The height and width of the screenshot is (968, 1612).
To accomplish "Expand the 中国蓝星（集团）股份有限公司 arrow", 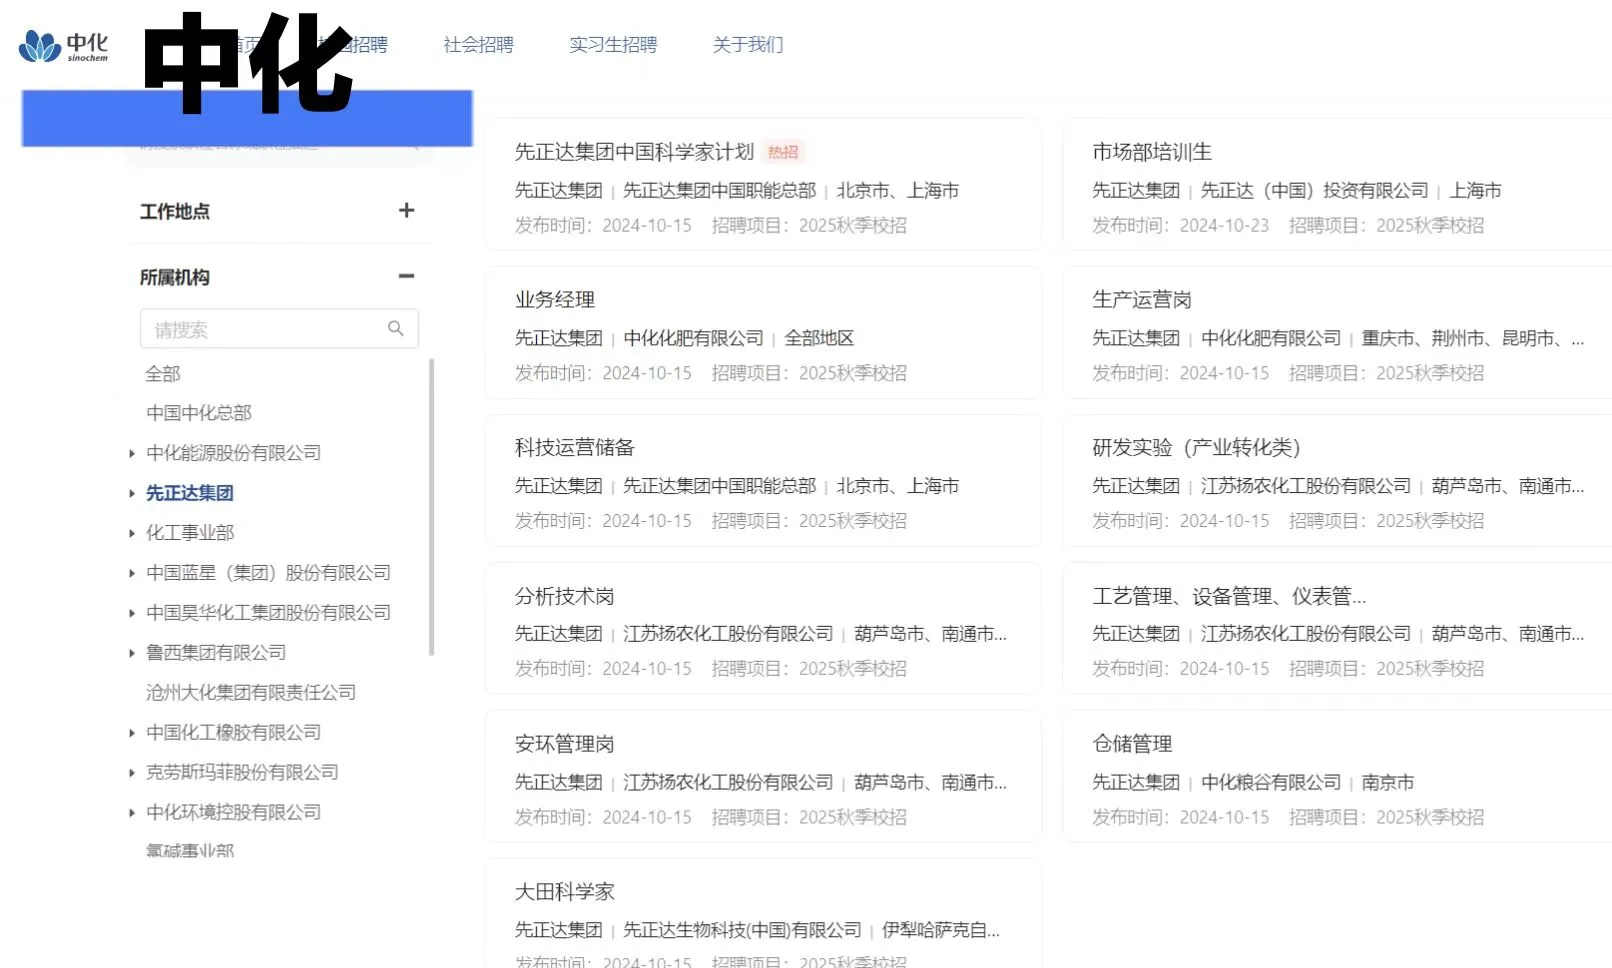I will pyautogui.click(x=132, y=572).
